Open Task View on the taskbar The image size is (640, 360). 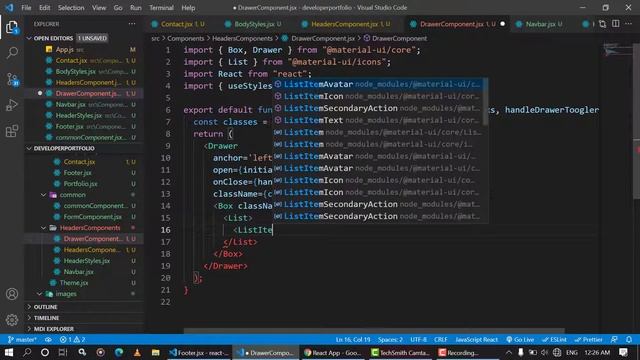pyautogui.click(x=62, y=352)
